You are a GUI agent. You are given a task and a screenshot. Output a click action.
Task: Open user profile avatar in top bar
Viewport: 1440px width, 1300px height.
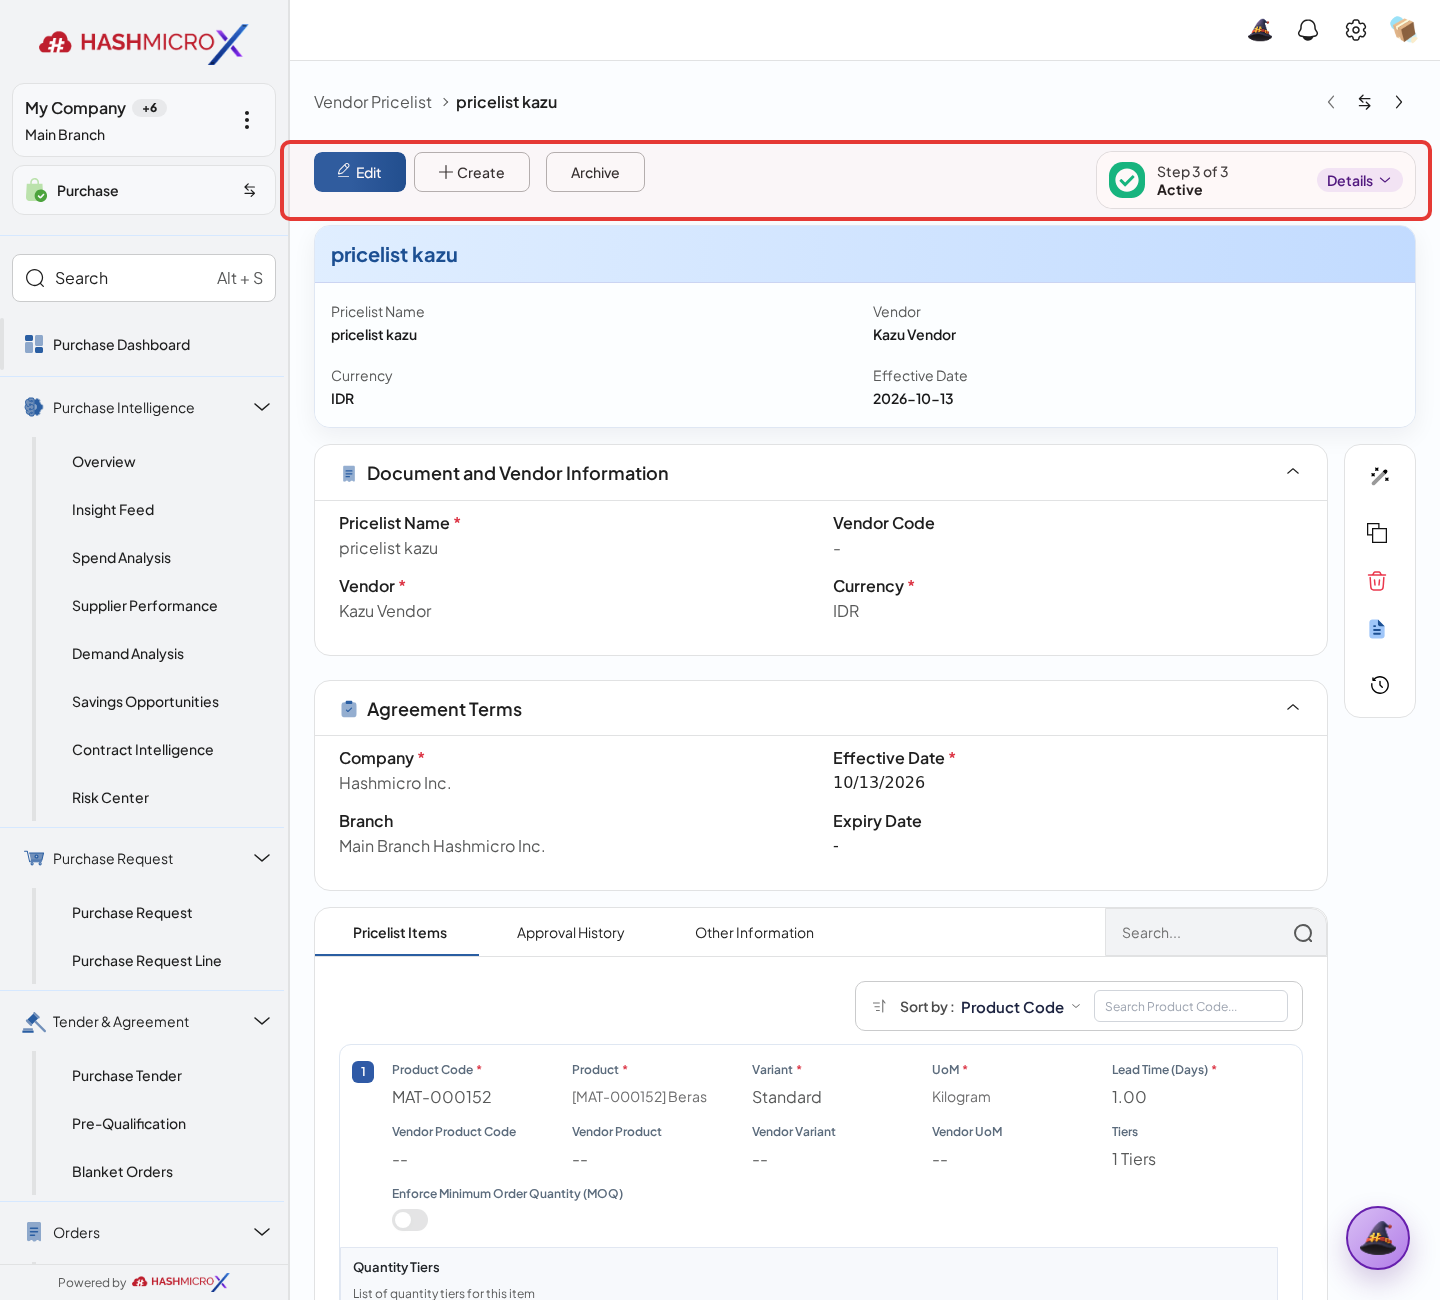[1404, 30]
